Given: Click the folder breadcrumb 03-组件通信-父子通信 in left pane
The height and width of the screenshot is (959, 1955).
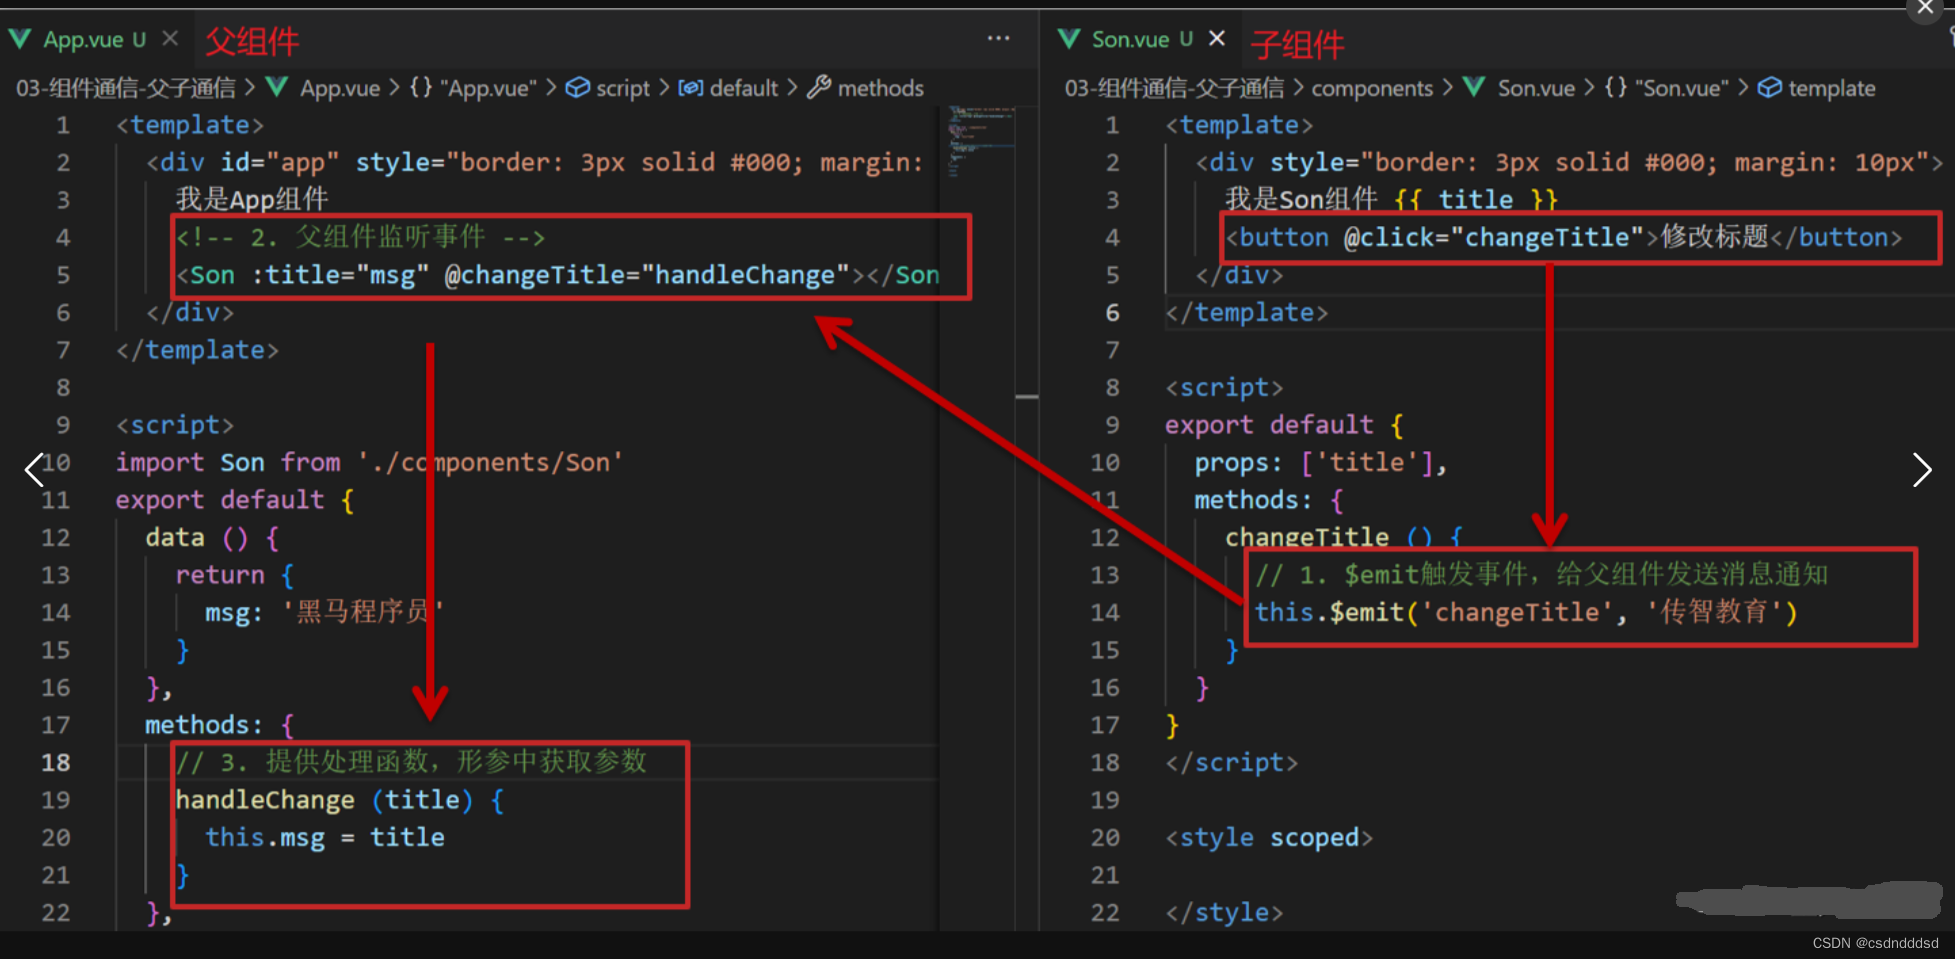Looking at the screenshot, I should 126,88.
